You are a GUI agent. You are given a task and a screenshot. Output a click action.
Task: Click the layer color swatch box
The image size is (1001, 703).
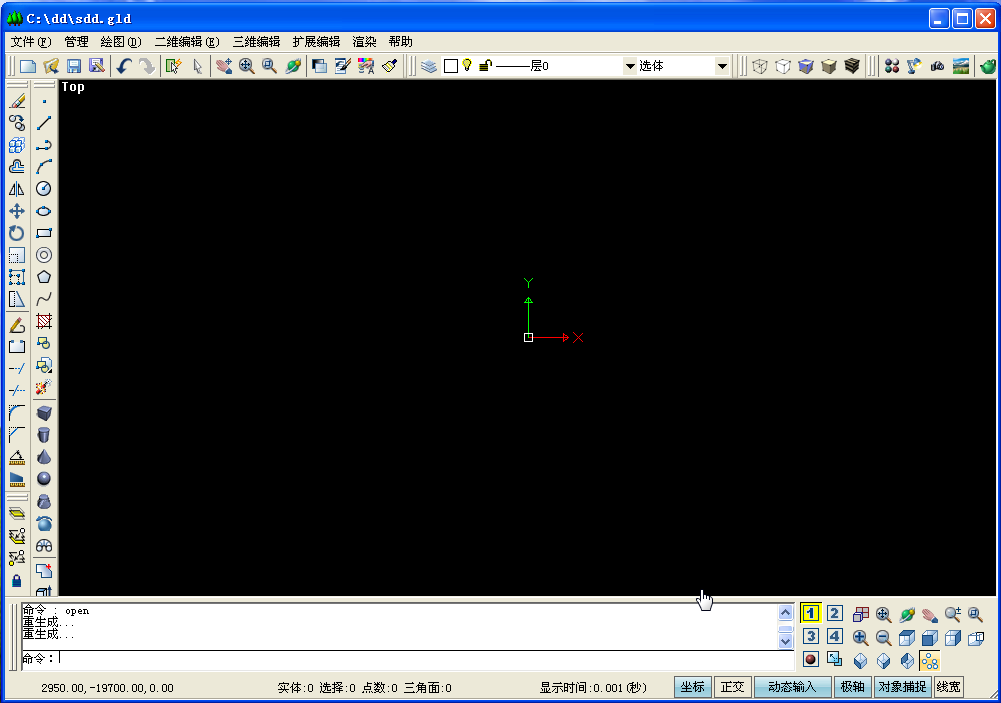451,66
